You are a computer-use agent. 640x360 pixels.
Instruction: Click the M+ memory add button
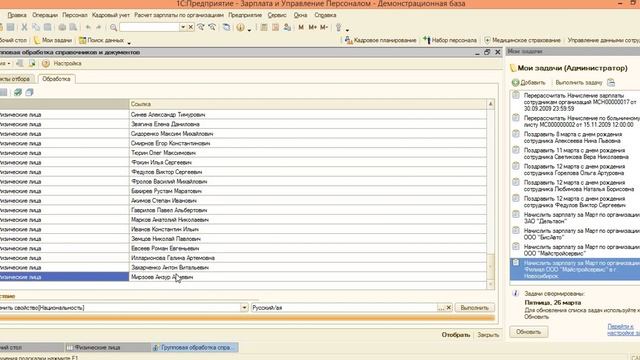pos(312,27)
